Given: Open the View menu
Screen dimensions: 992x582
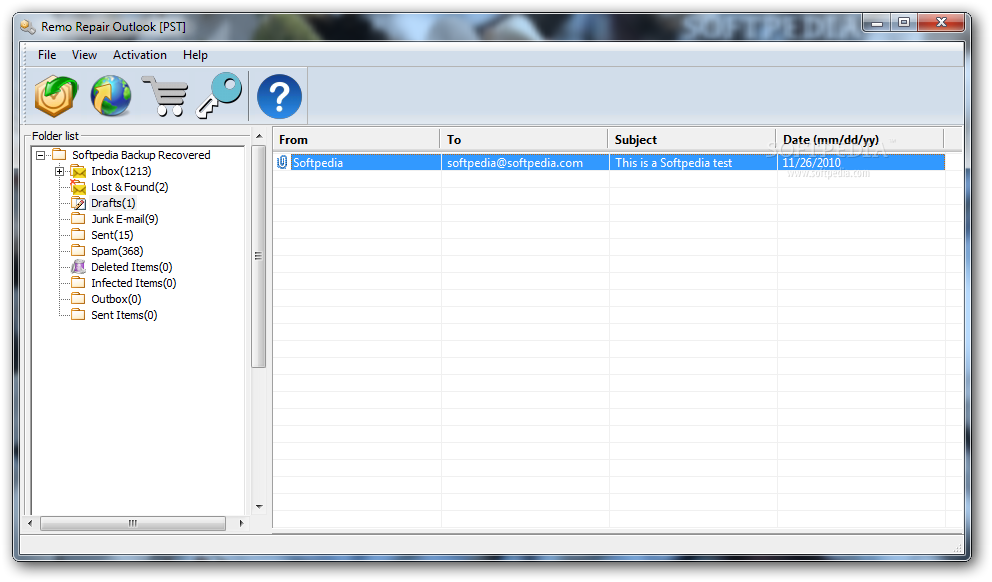Looking at the screenshot, I should [x=84, y=55].
